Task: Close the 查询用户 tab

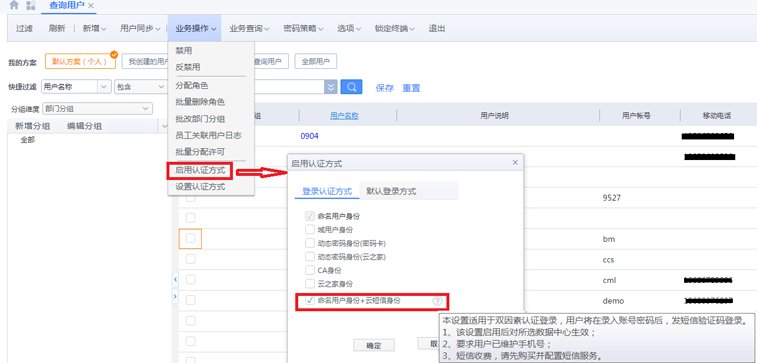Action: point(91,6)
